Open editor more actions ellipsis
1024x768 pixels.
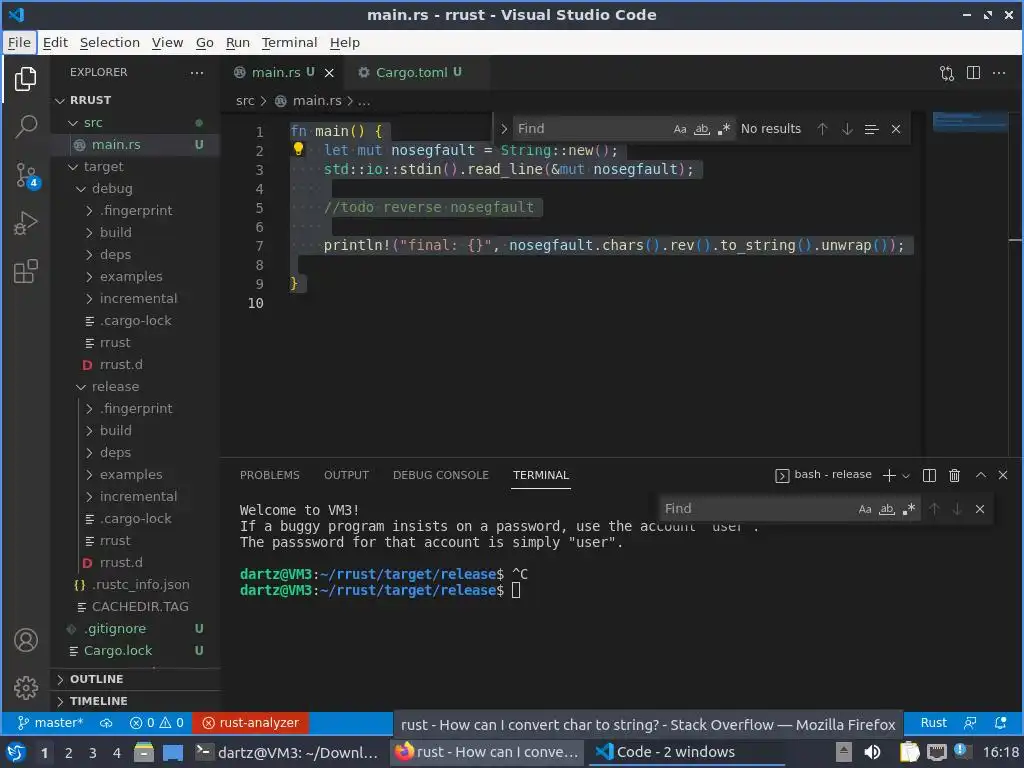999,73
